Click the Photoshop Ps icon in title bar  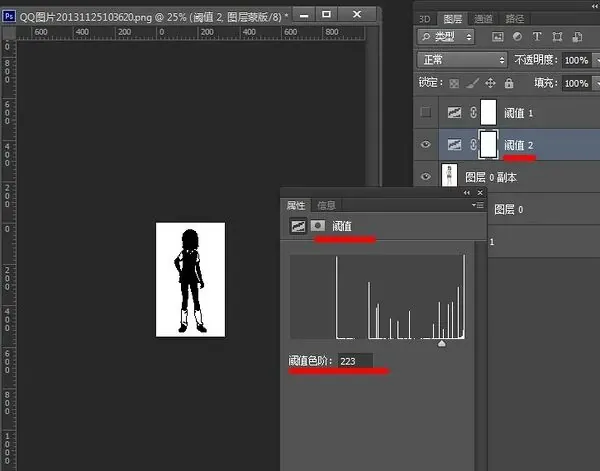9,16
